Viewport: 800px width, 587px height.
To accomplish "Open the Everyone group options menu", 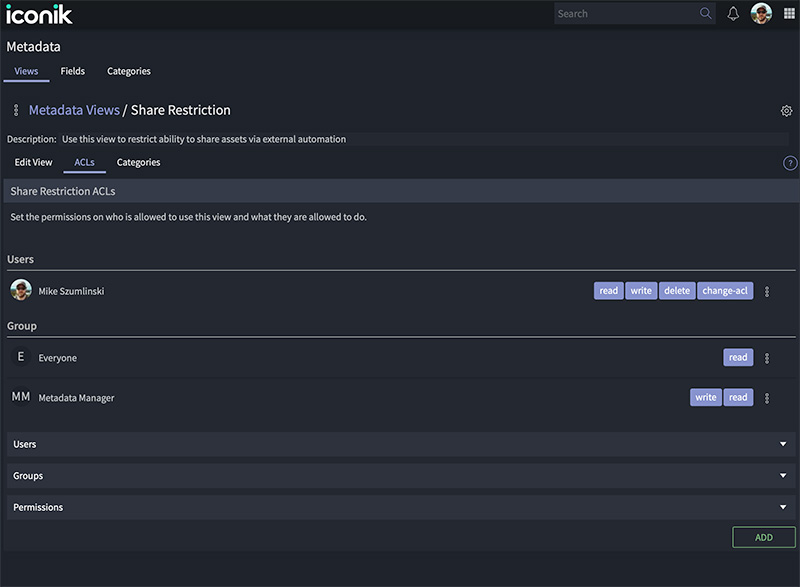I will click(x=767, y=358).
